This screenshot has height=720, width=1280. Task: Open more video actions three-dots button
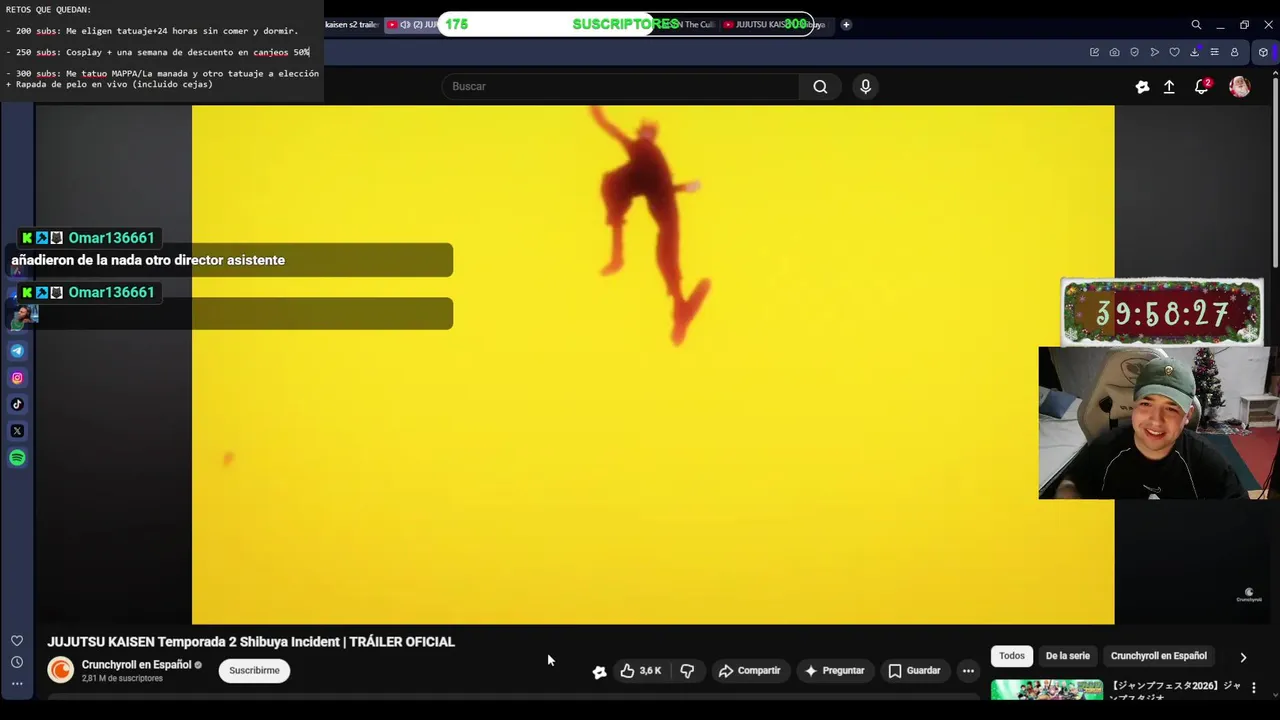(968, 671)
